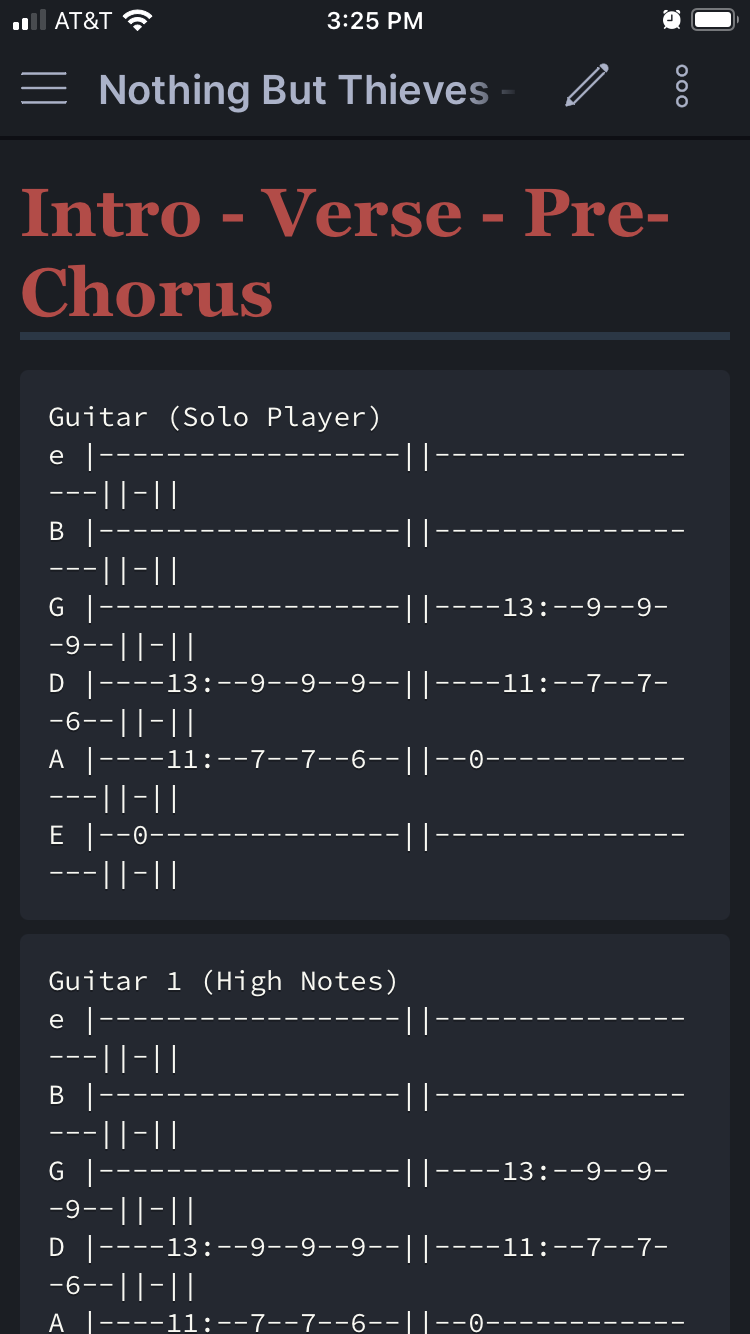This screenshot has width=750, height=1334.
Task: Tap the AT&T carrier label
Action: click(x=83, y=20)
